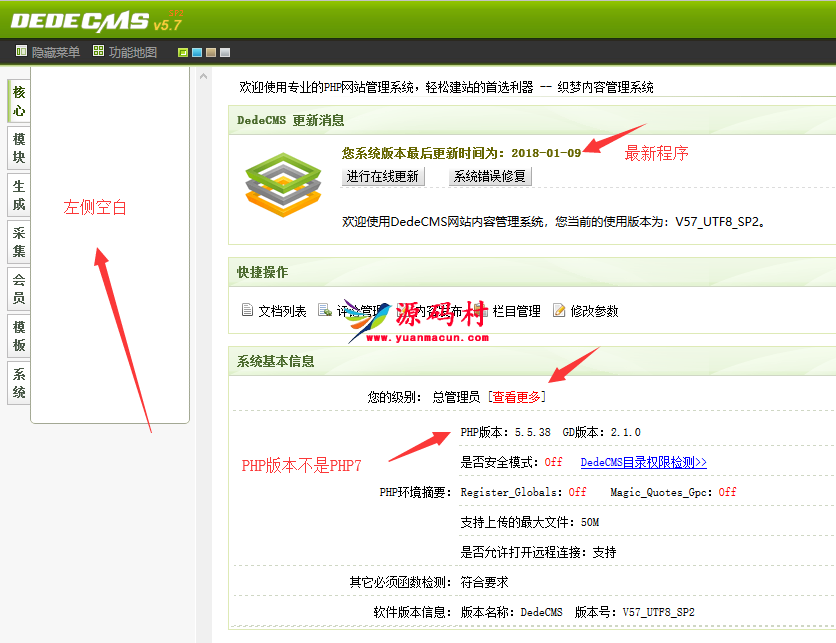Select the 生成 sidebar tab

click(x=19, y=195)
